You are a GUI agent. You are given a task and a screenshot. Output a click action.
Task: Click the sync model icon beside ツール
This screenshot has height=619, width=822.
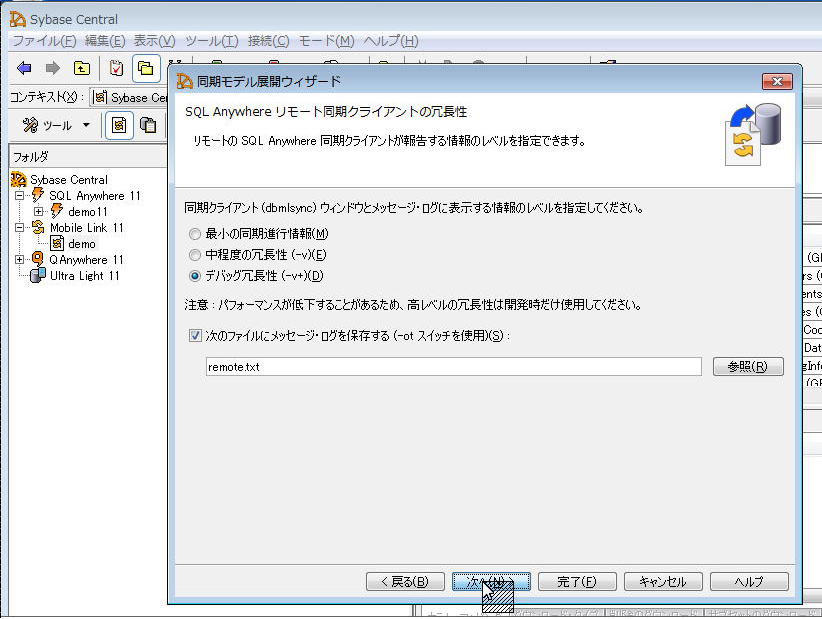(119, 125)
